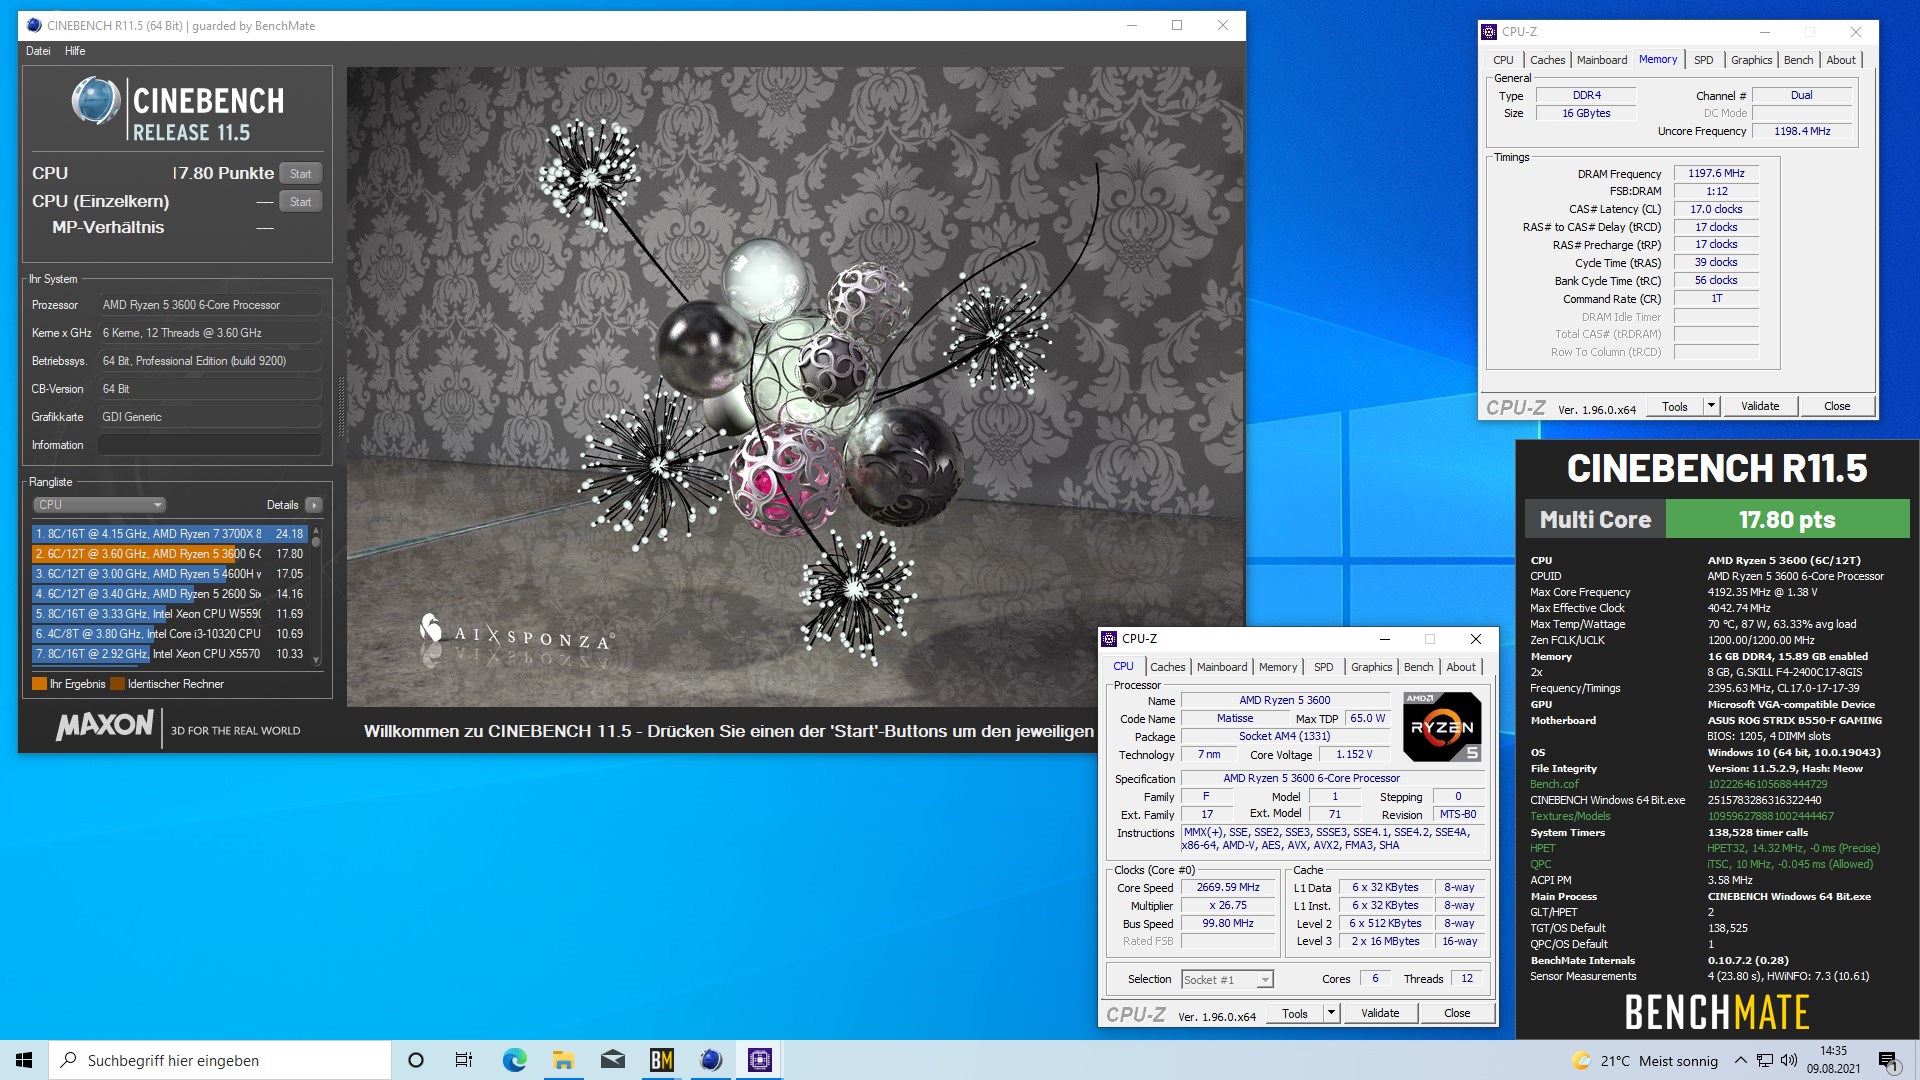1920x1080 pixels.
Task: Switch to SPD tab in top CPU-Z window
Action: point(1703,60)
